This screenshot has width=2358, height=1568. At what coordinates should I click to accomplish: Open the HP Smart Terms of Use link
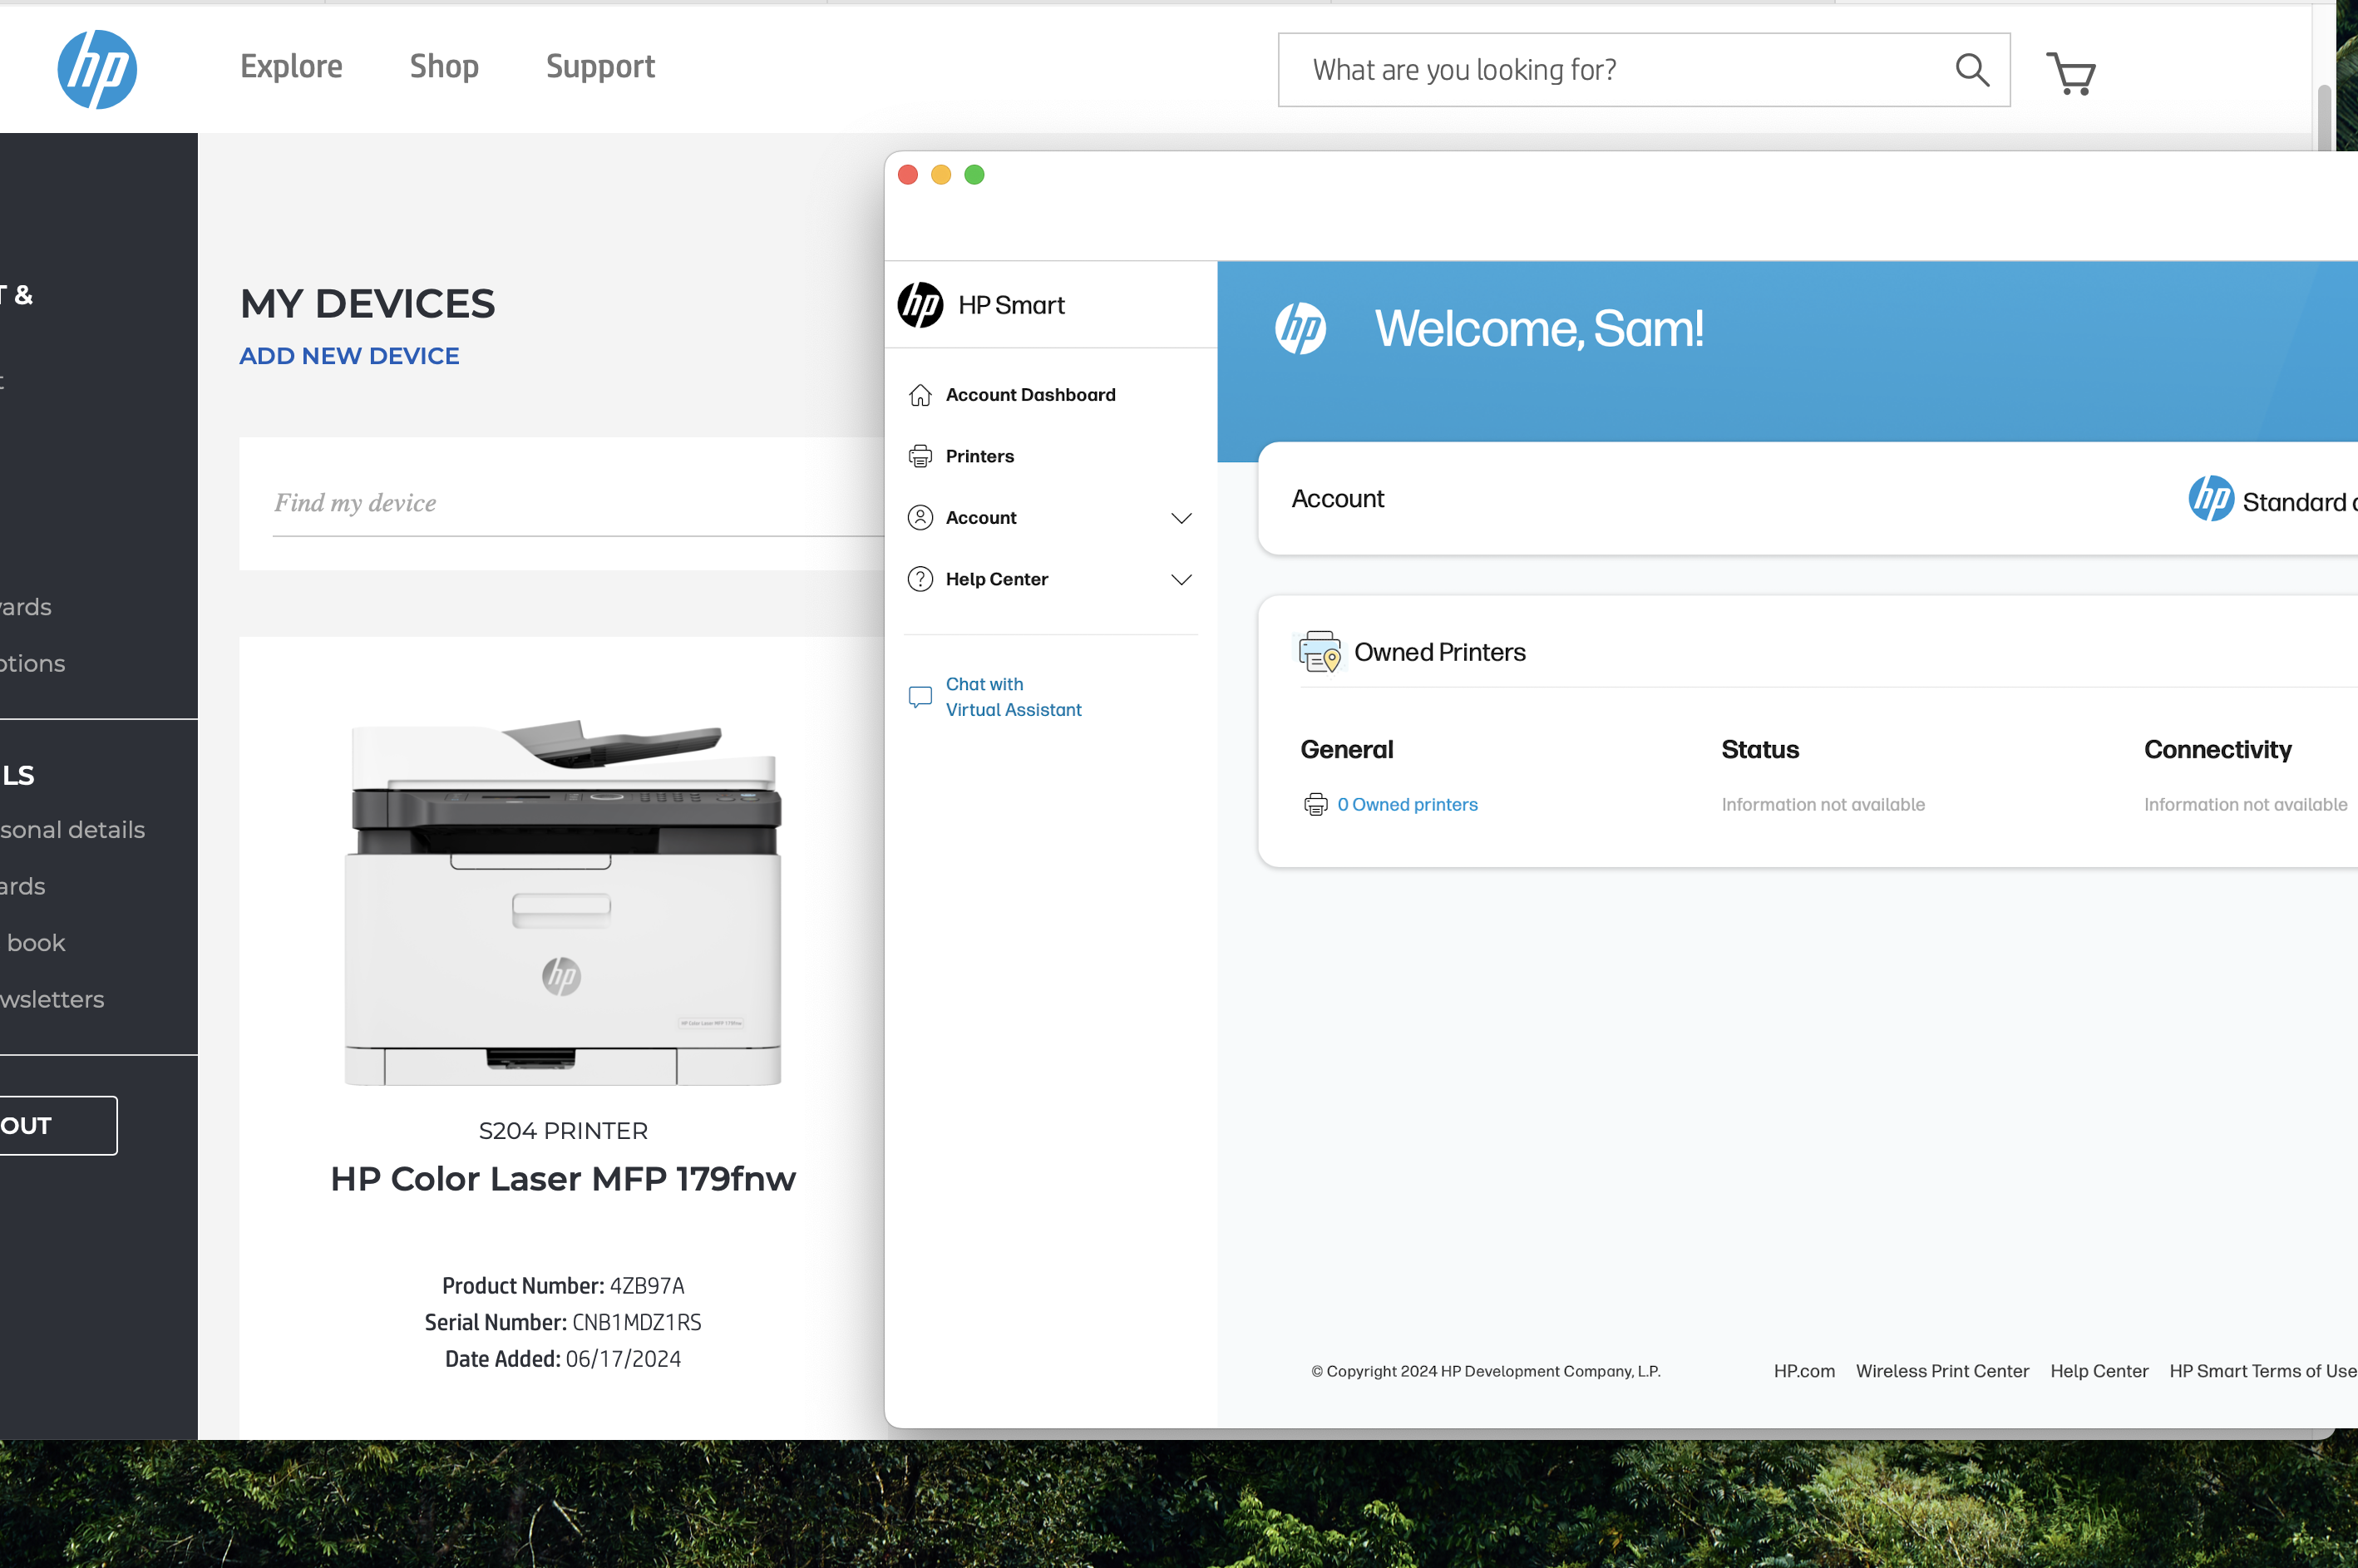2262,1371
